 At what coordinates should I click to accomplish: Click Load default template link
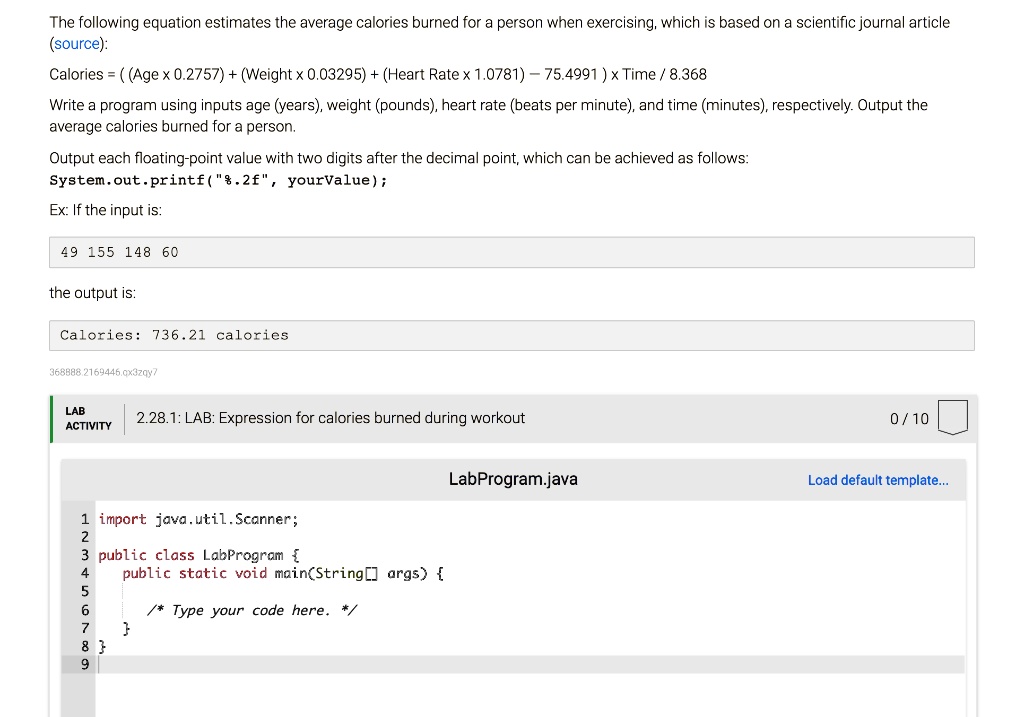pyautogui.click(x=878, y=480)
